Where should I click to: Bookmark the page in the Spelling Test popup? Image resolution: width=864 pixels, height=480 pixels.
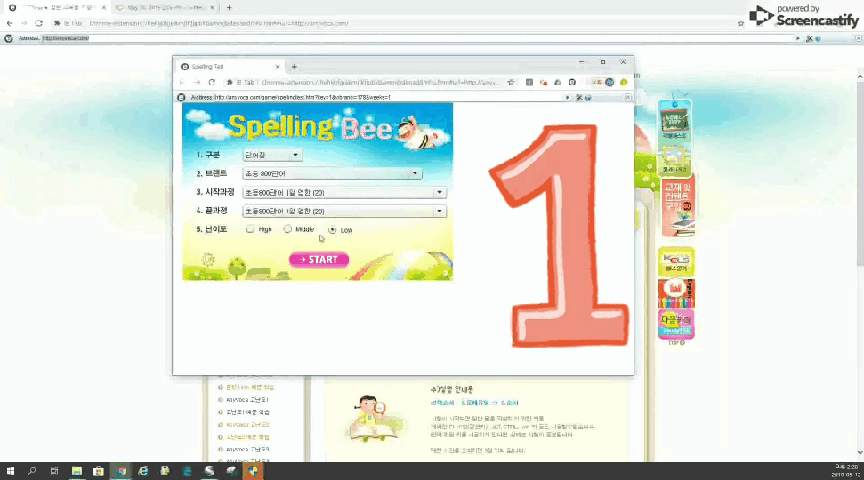click(511, 82)
